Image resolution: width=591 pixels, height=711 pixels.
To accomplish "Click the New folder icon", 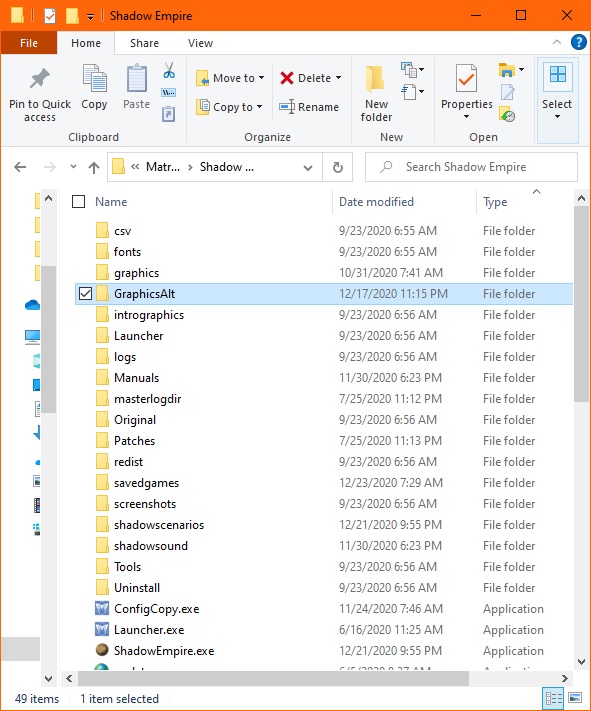I will 376,78.
